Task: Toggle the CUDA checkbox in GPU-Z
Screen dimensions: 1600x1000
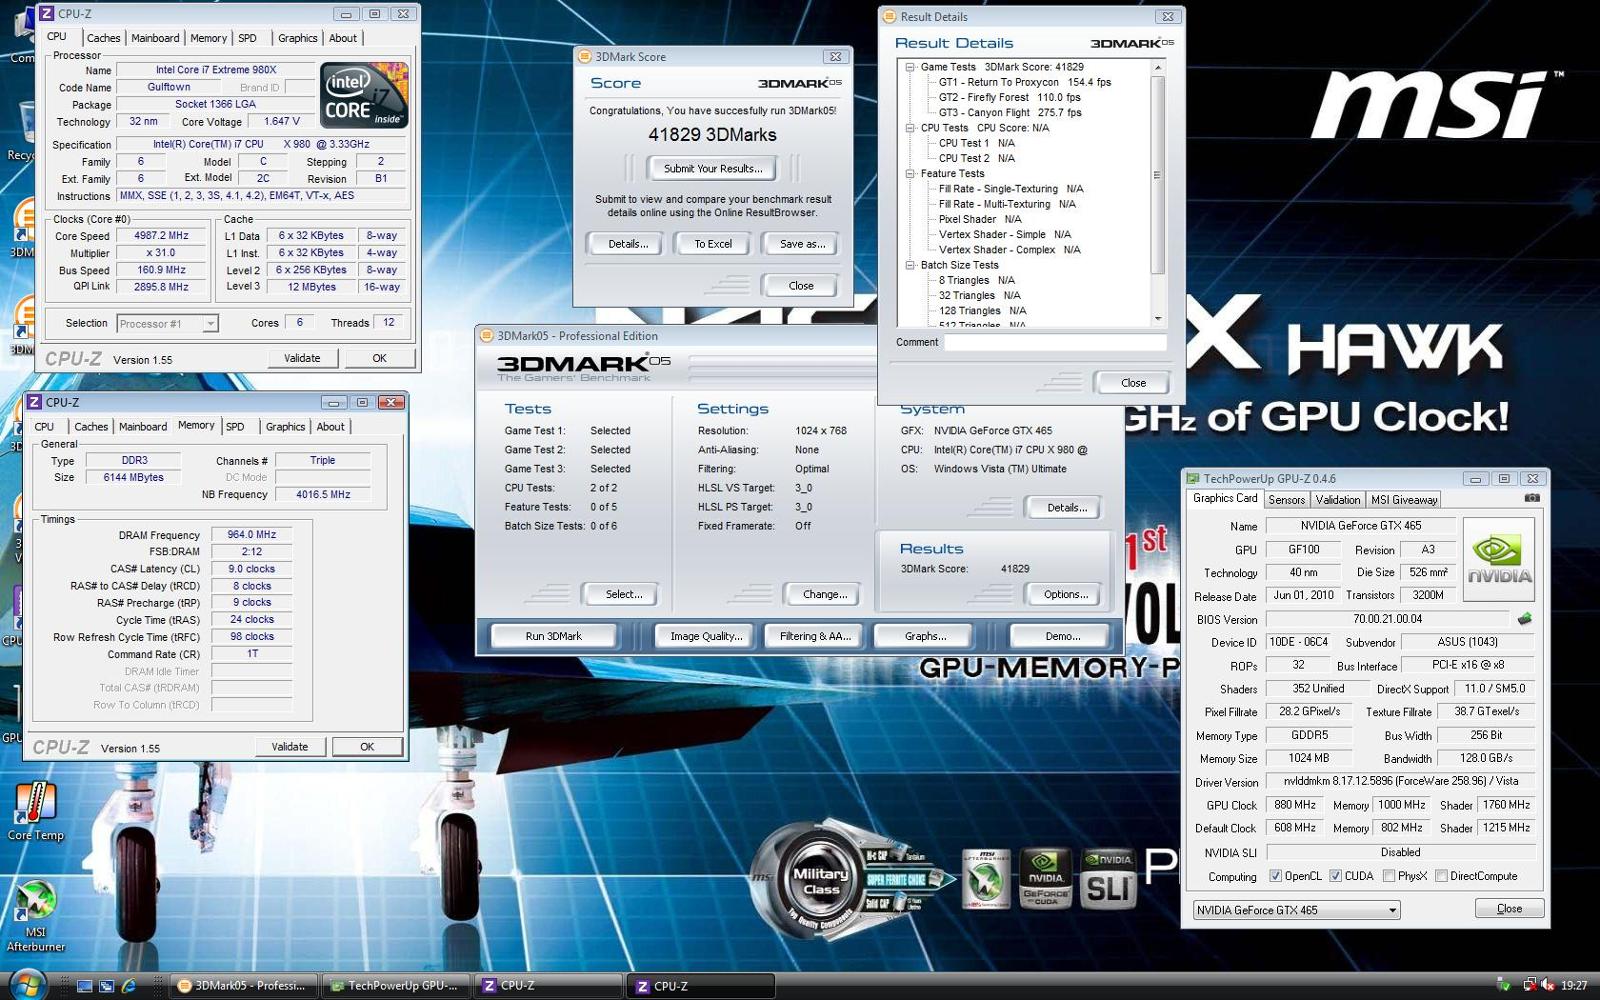Action: click(1335, 876)
